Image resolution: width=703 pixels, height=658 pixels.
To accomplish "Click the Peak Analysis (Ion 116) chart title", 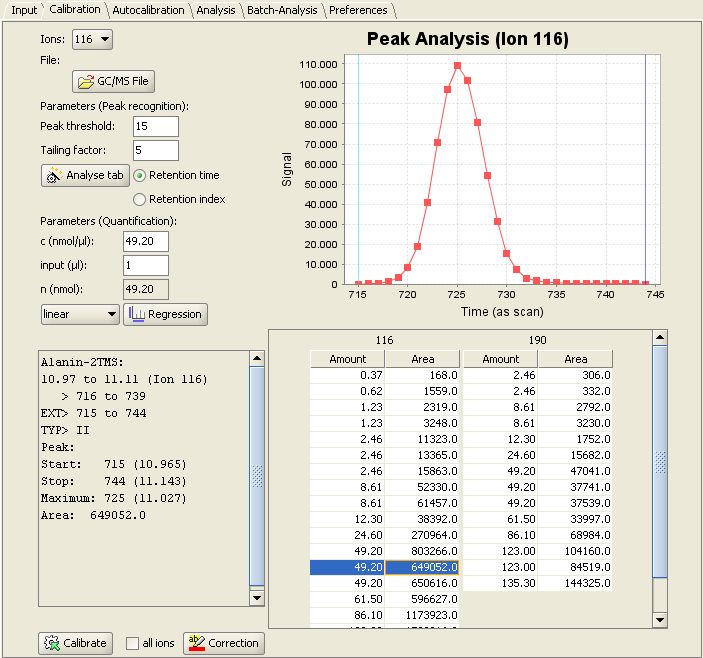I will (468, 39).
